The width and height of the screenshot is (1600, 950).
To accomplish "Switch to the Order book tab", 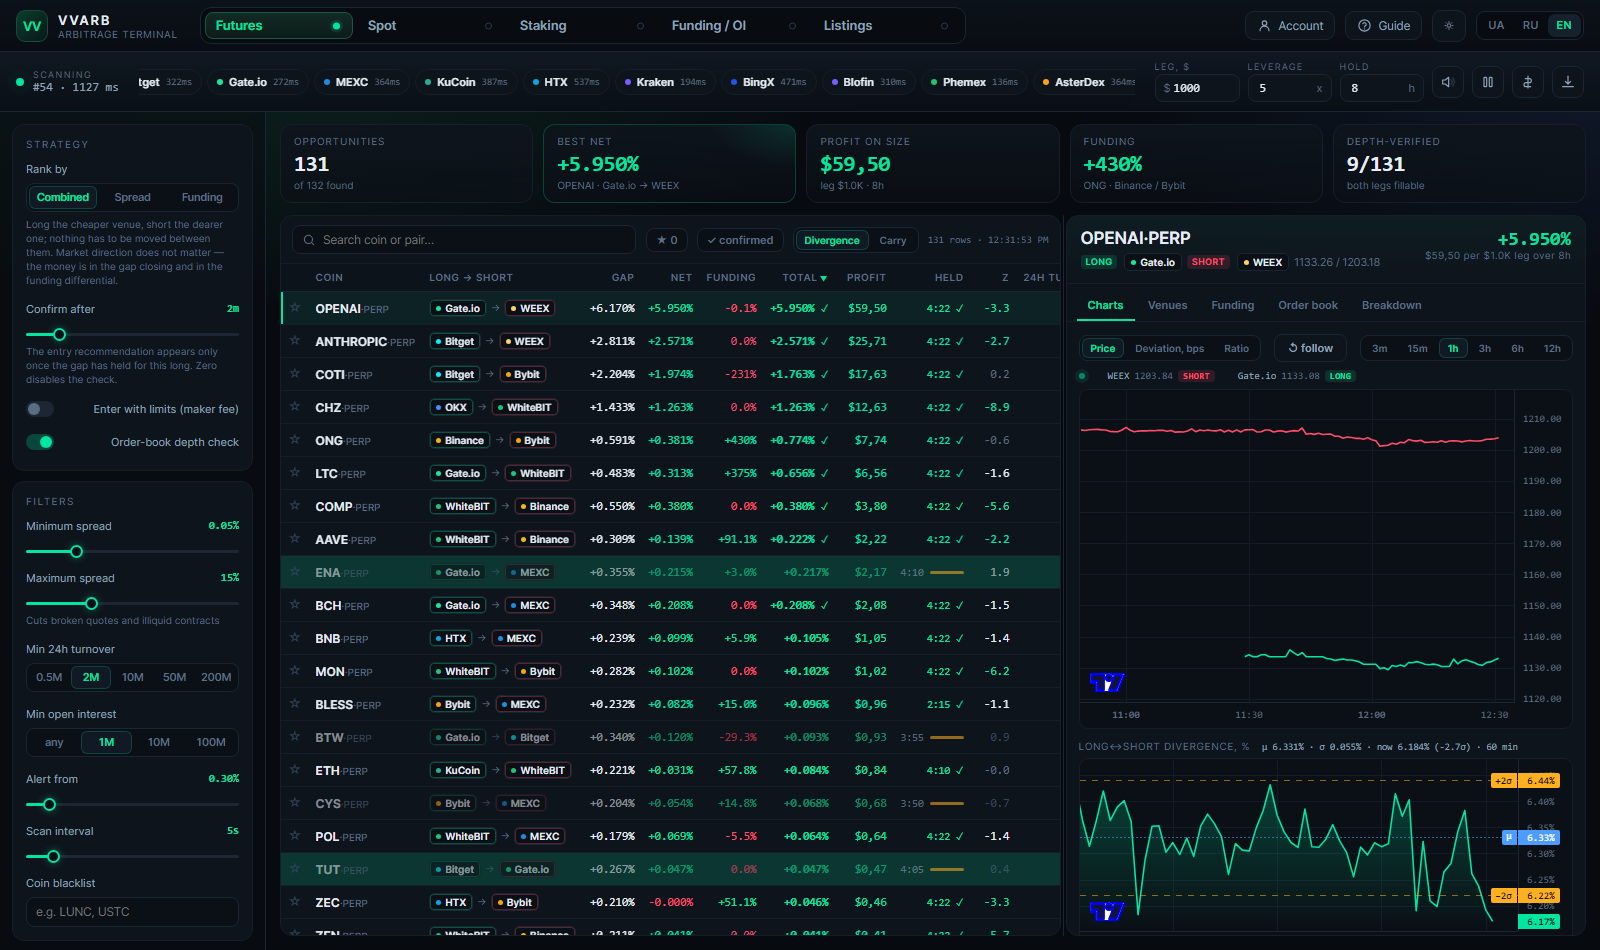I will (1308, 306).
